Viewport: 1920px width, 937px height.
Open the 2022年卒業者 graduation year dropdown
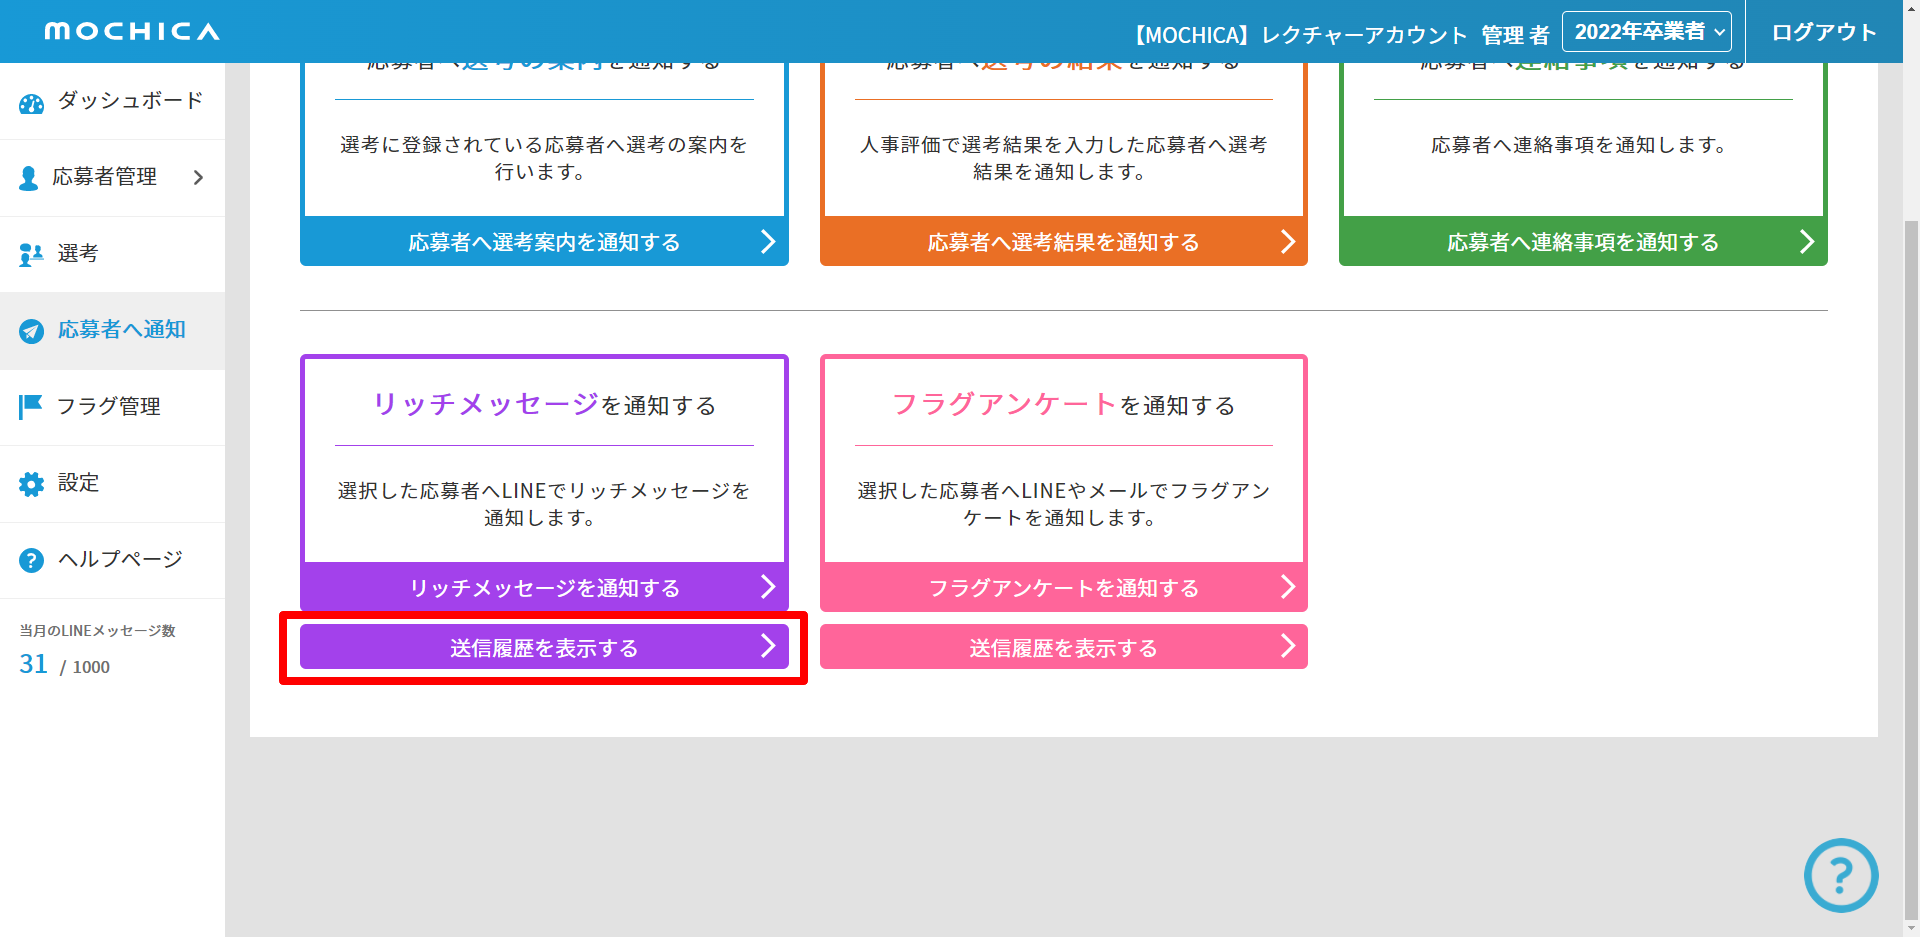pos(1646,32)
